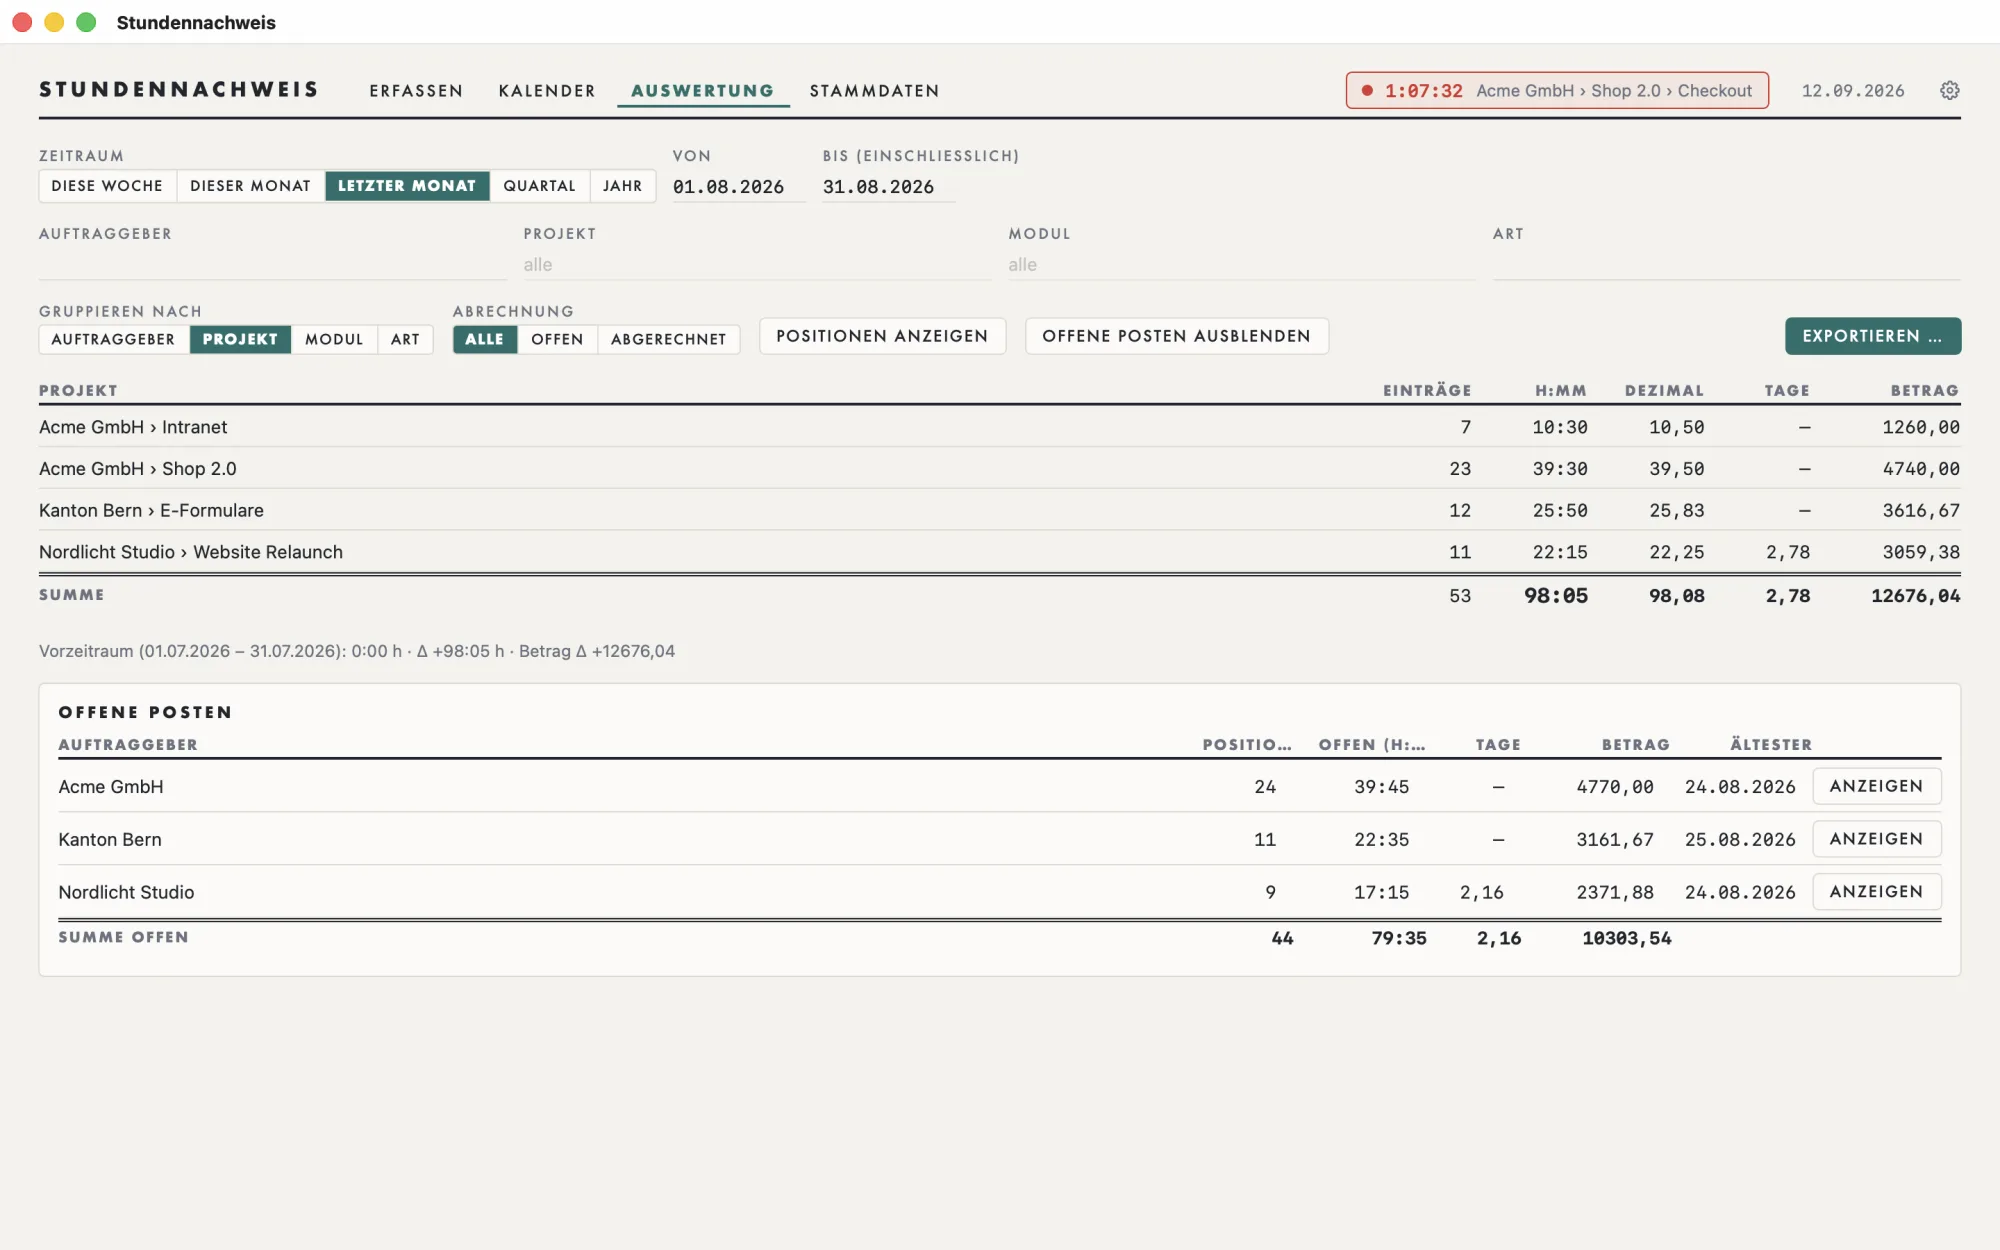
Task: Show Alle billing entries
Action: pyautogui.click(x=485, y=339)
